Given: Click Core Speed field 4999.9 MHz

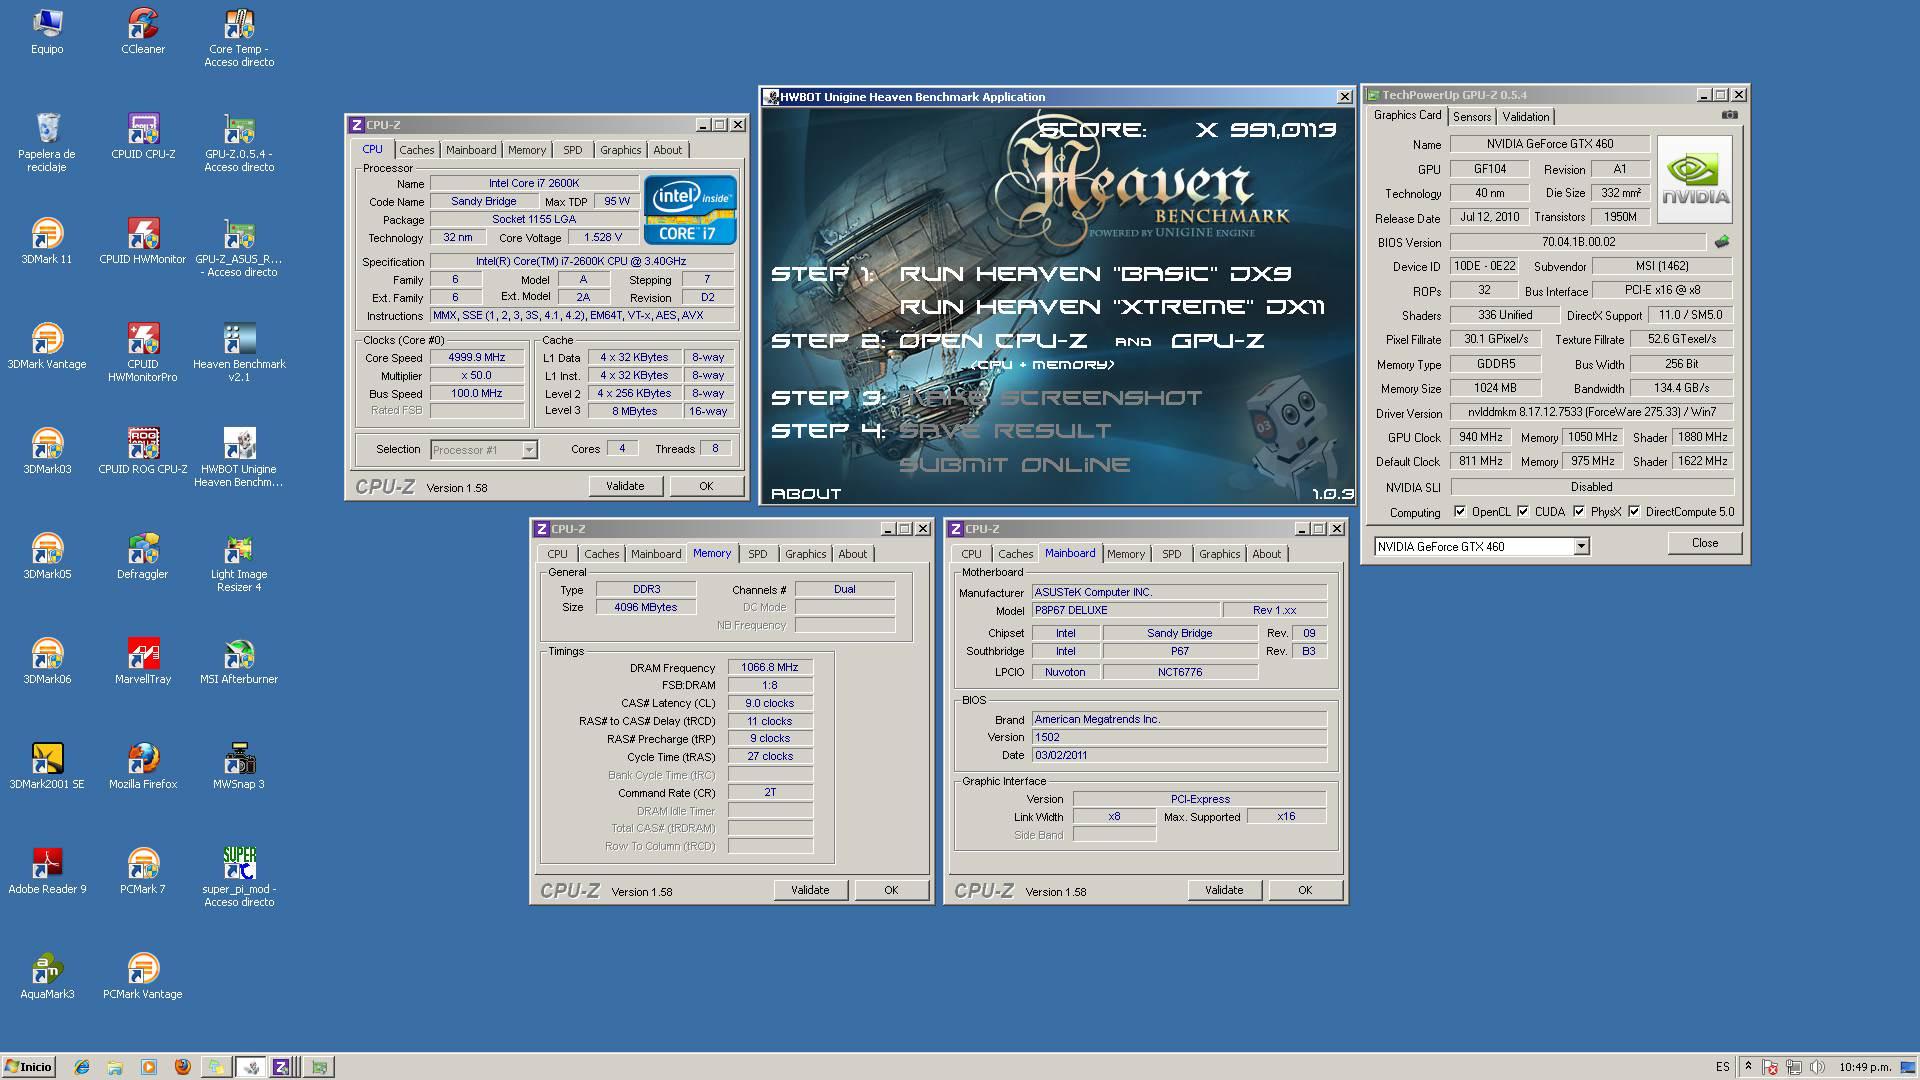Looking at the screenshot, I should (477, 357).
